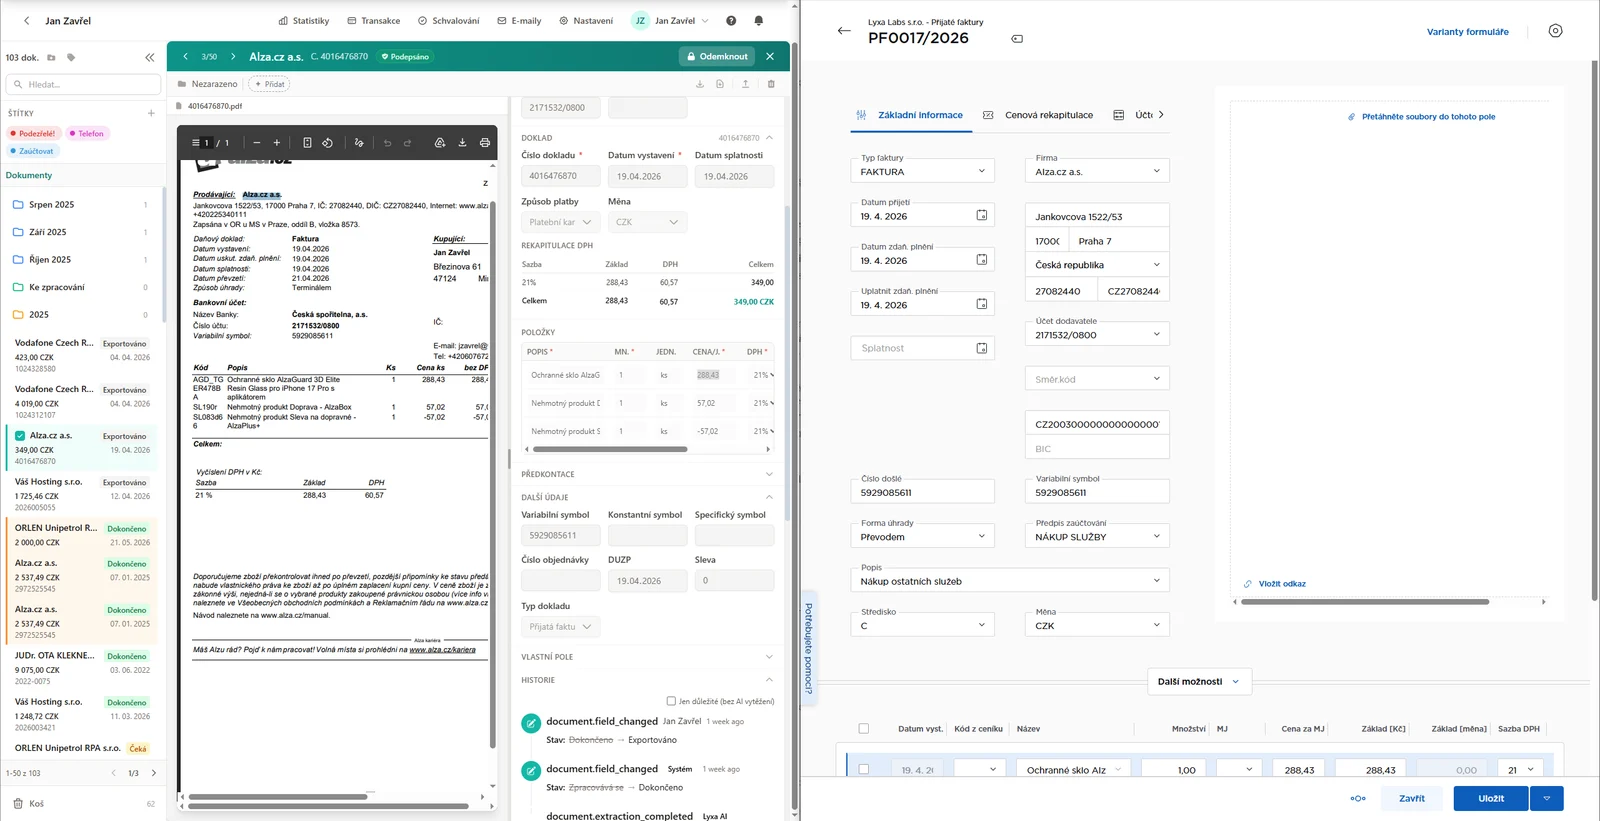This screenshot has width=1600, height=821.
Task: Select Ochranné sklo item row checkbox
Action: tap(864, 770)
